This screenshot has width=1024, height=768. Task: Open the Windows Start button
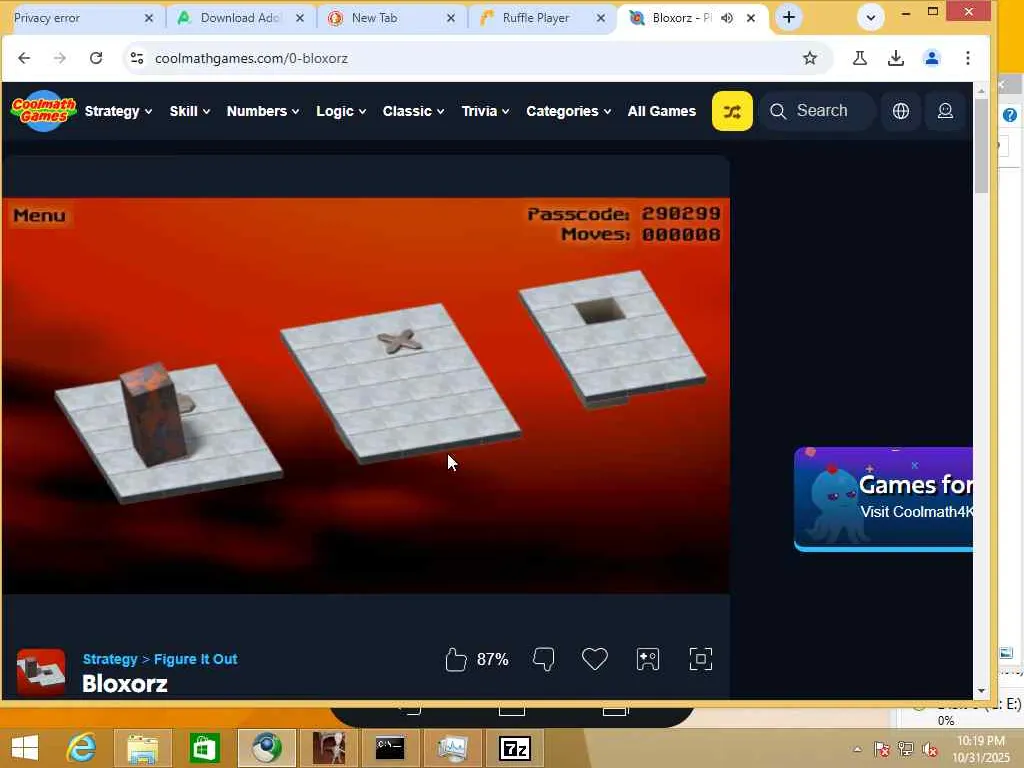tap(25, 748)
